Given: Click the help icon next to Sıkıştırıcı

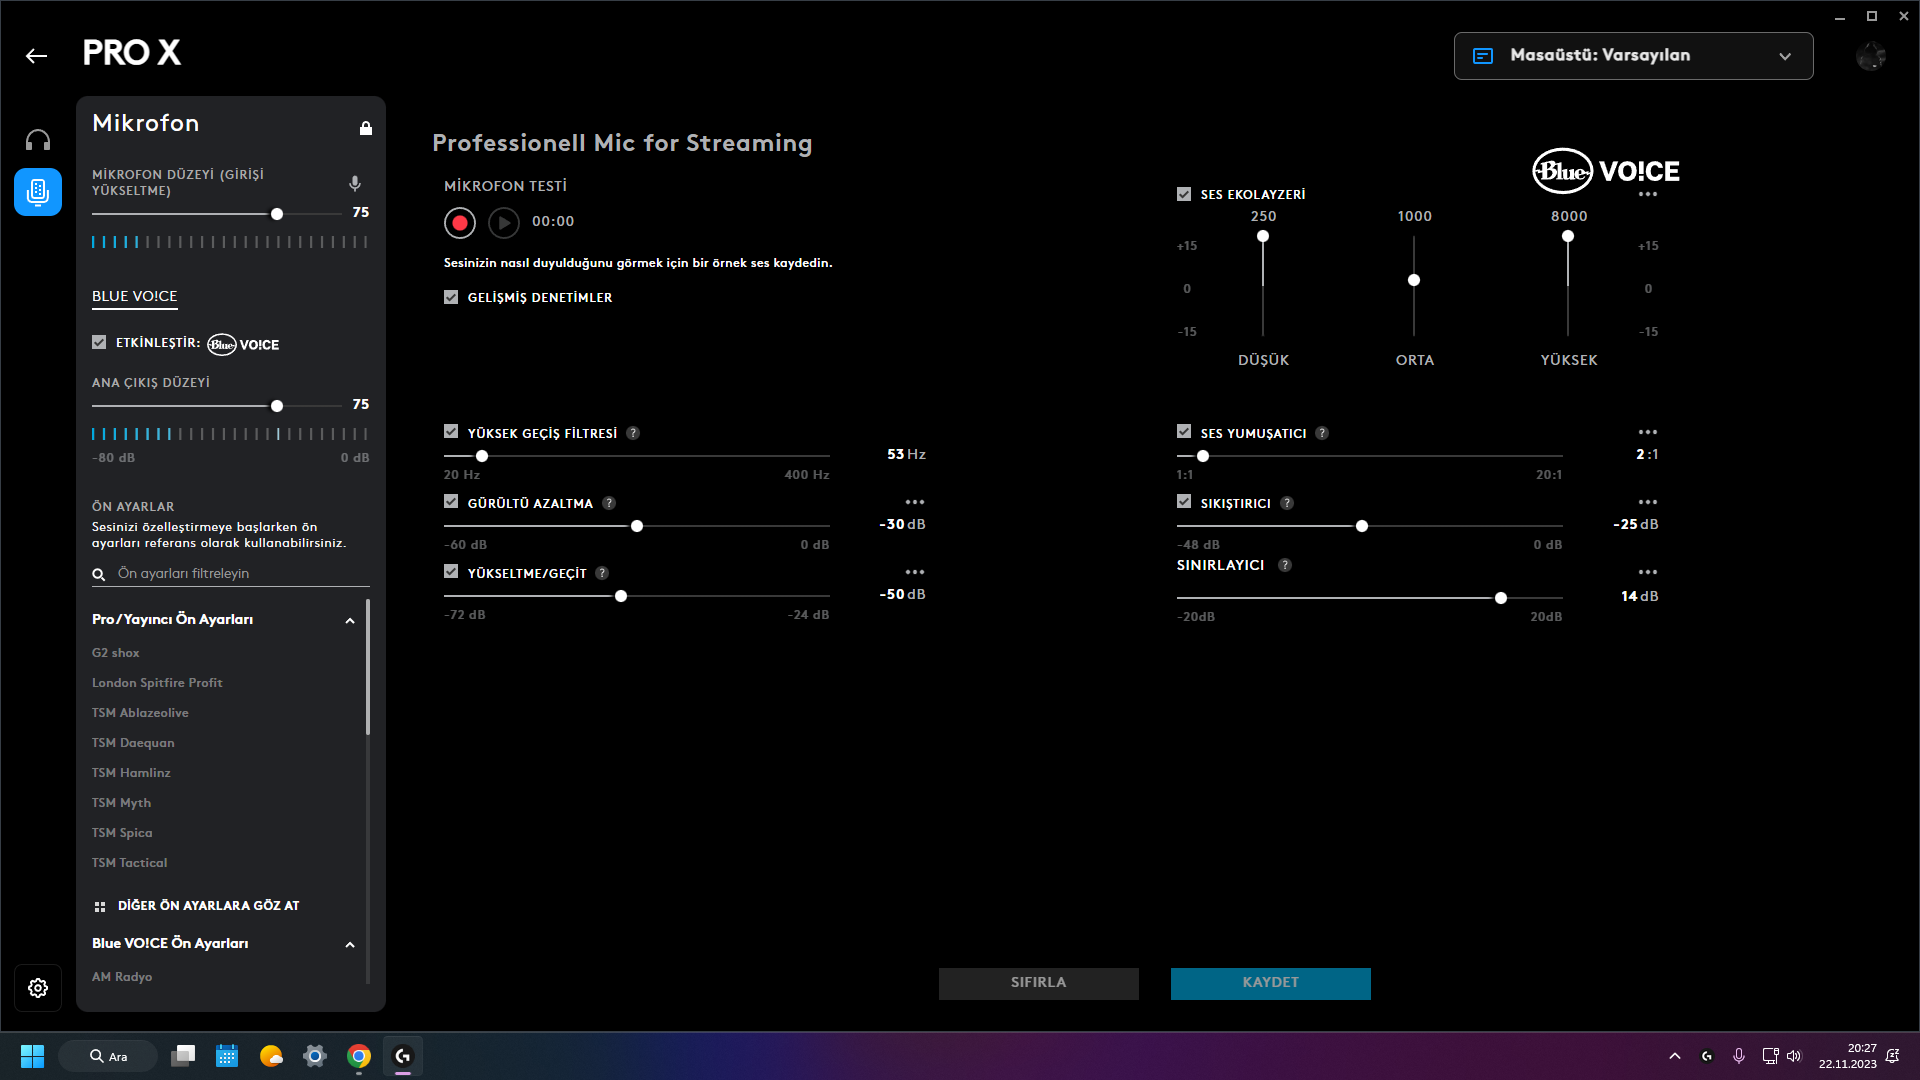Looking at the screenshot, I should 1287,503.
